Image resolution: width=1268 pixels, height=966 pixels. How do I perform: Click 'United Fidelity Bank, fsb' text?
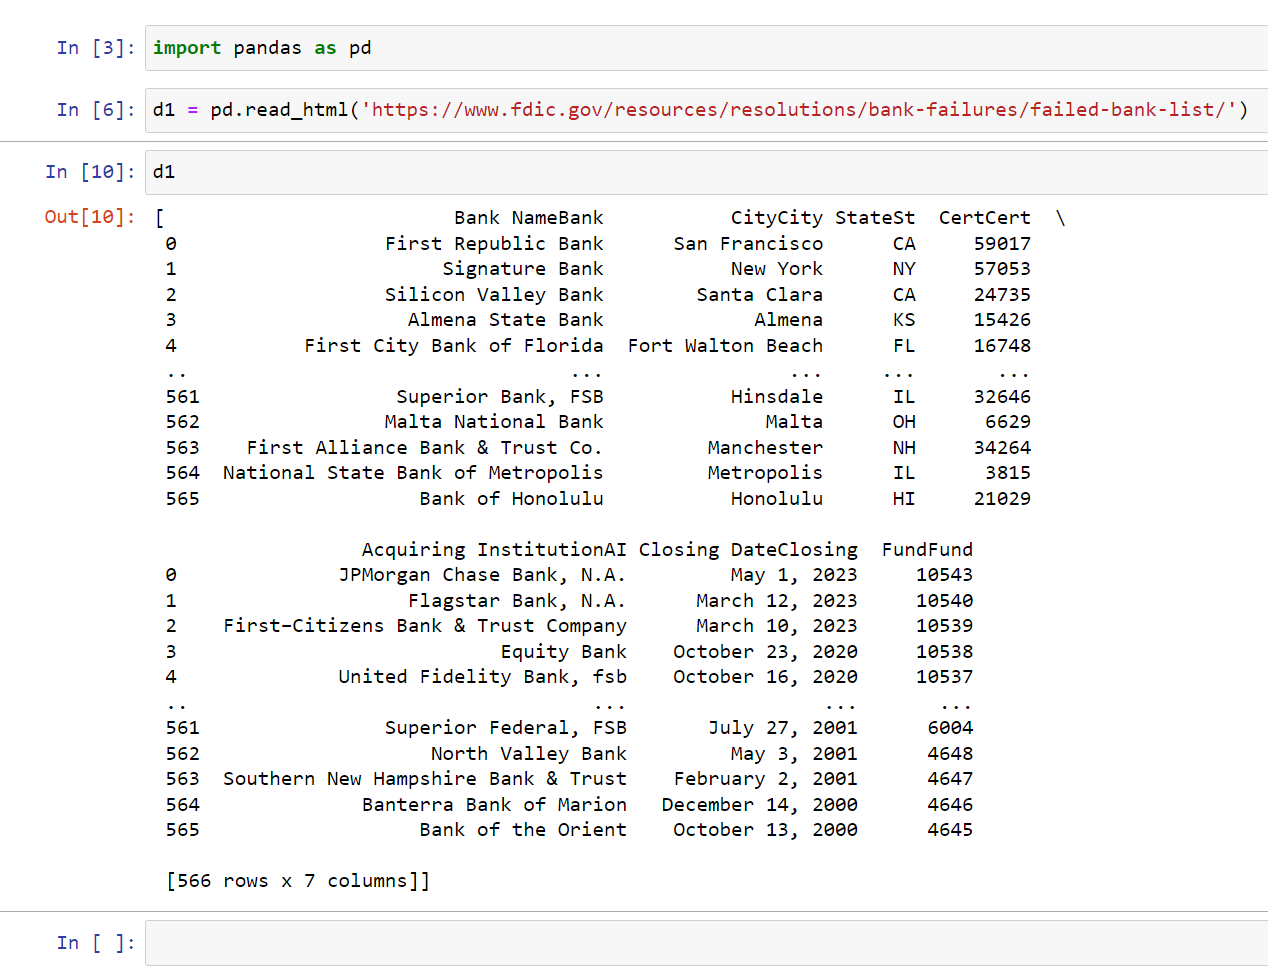point(483,677)
